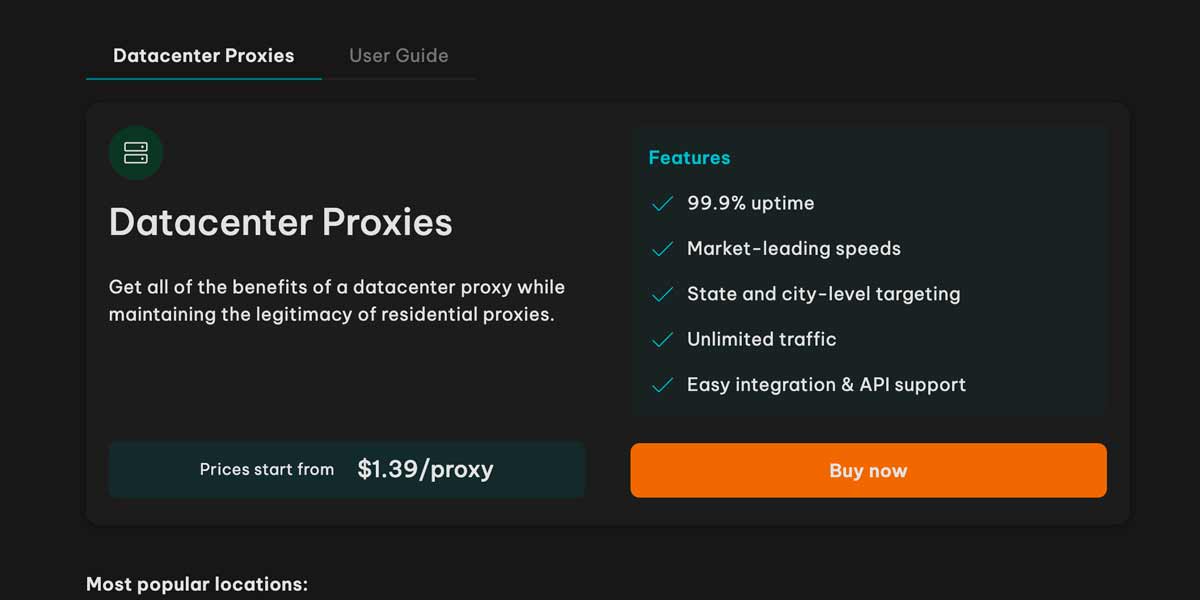Viewport: 1200px width, 600px height.
Task: Click the Easy integration & API support text
Action: click(826, 385)
